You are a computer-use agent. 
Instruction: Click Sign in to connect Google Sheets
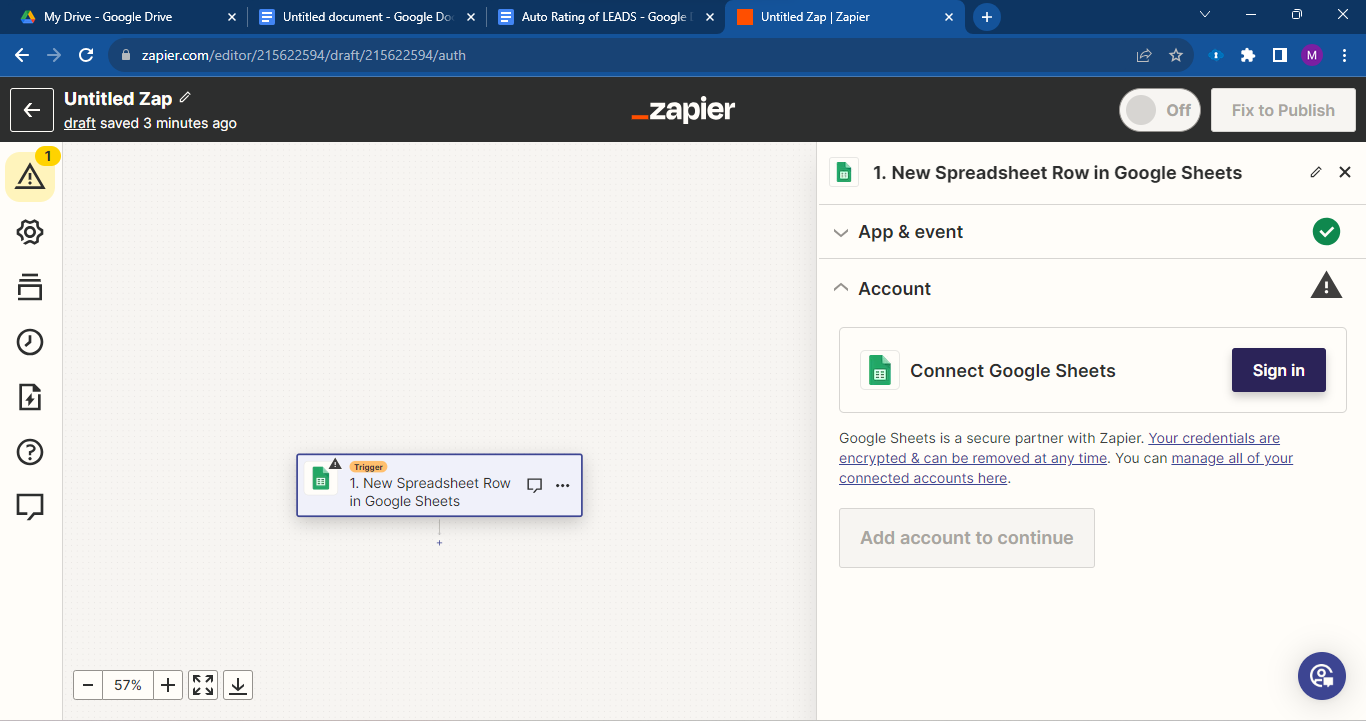click(x=1278, y=370)
